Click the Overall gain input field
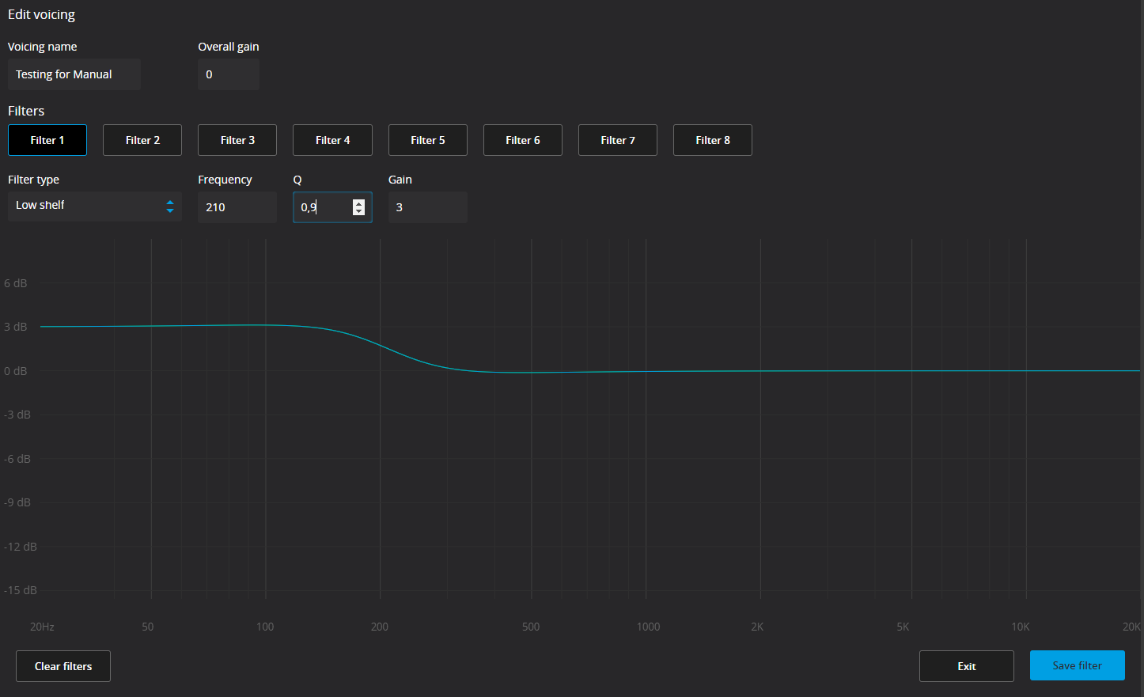 click(x=228, y=75)
